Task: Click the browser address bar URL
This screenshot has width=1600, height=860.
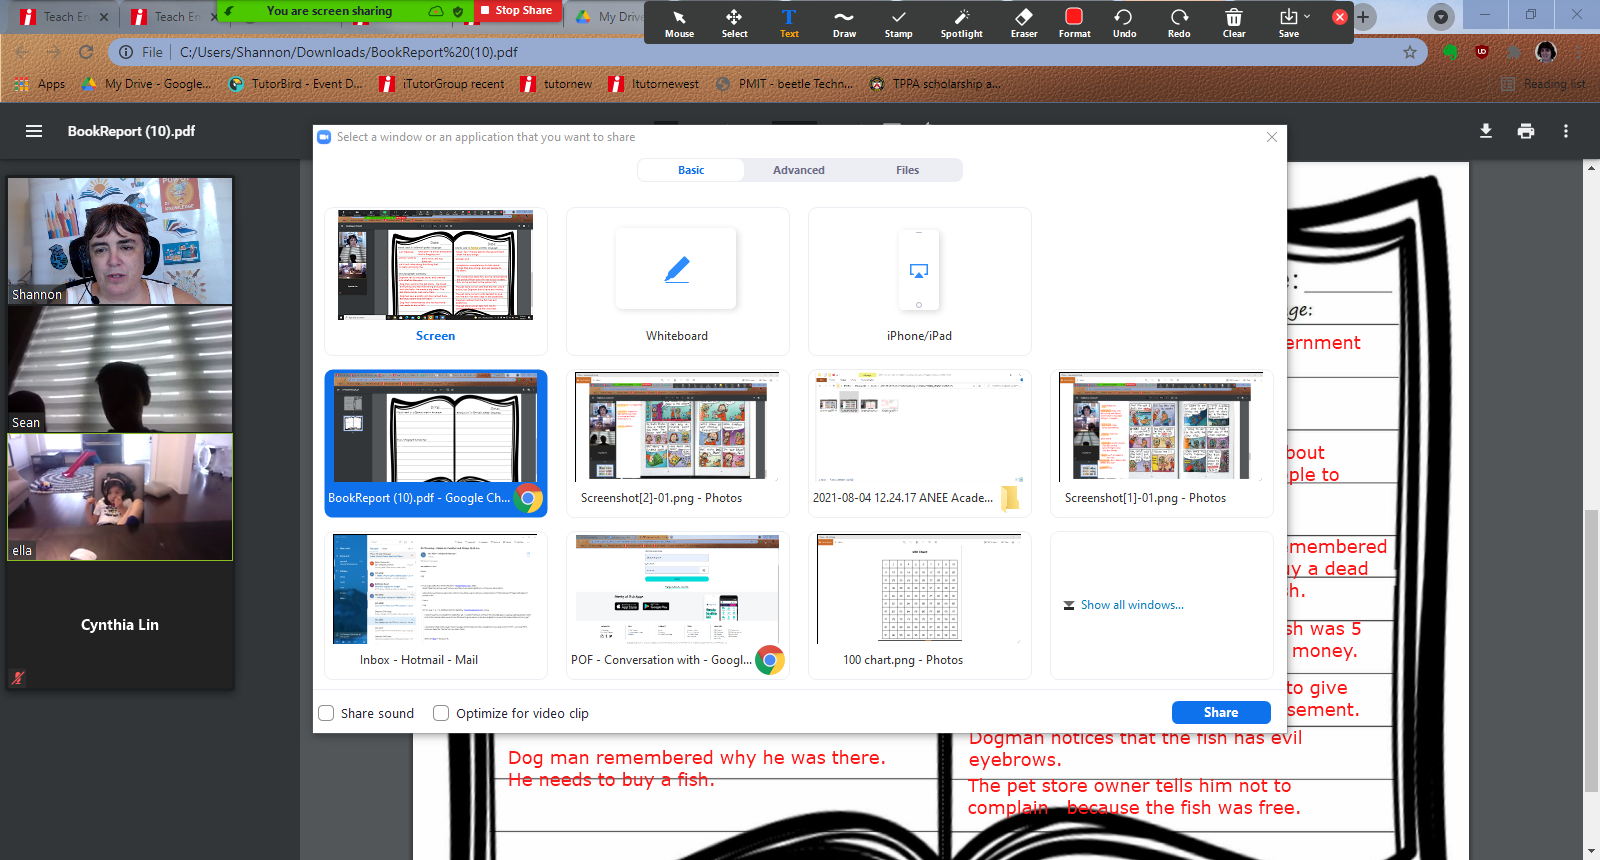Action: (349, 52)
